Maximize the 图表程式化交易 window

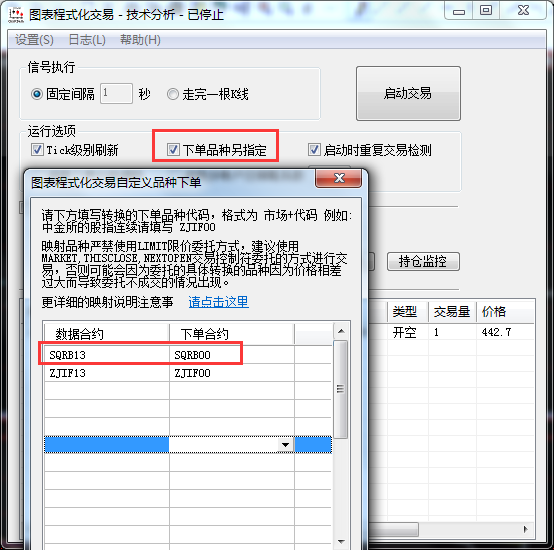click(x=486, y=11)
